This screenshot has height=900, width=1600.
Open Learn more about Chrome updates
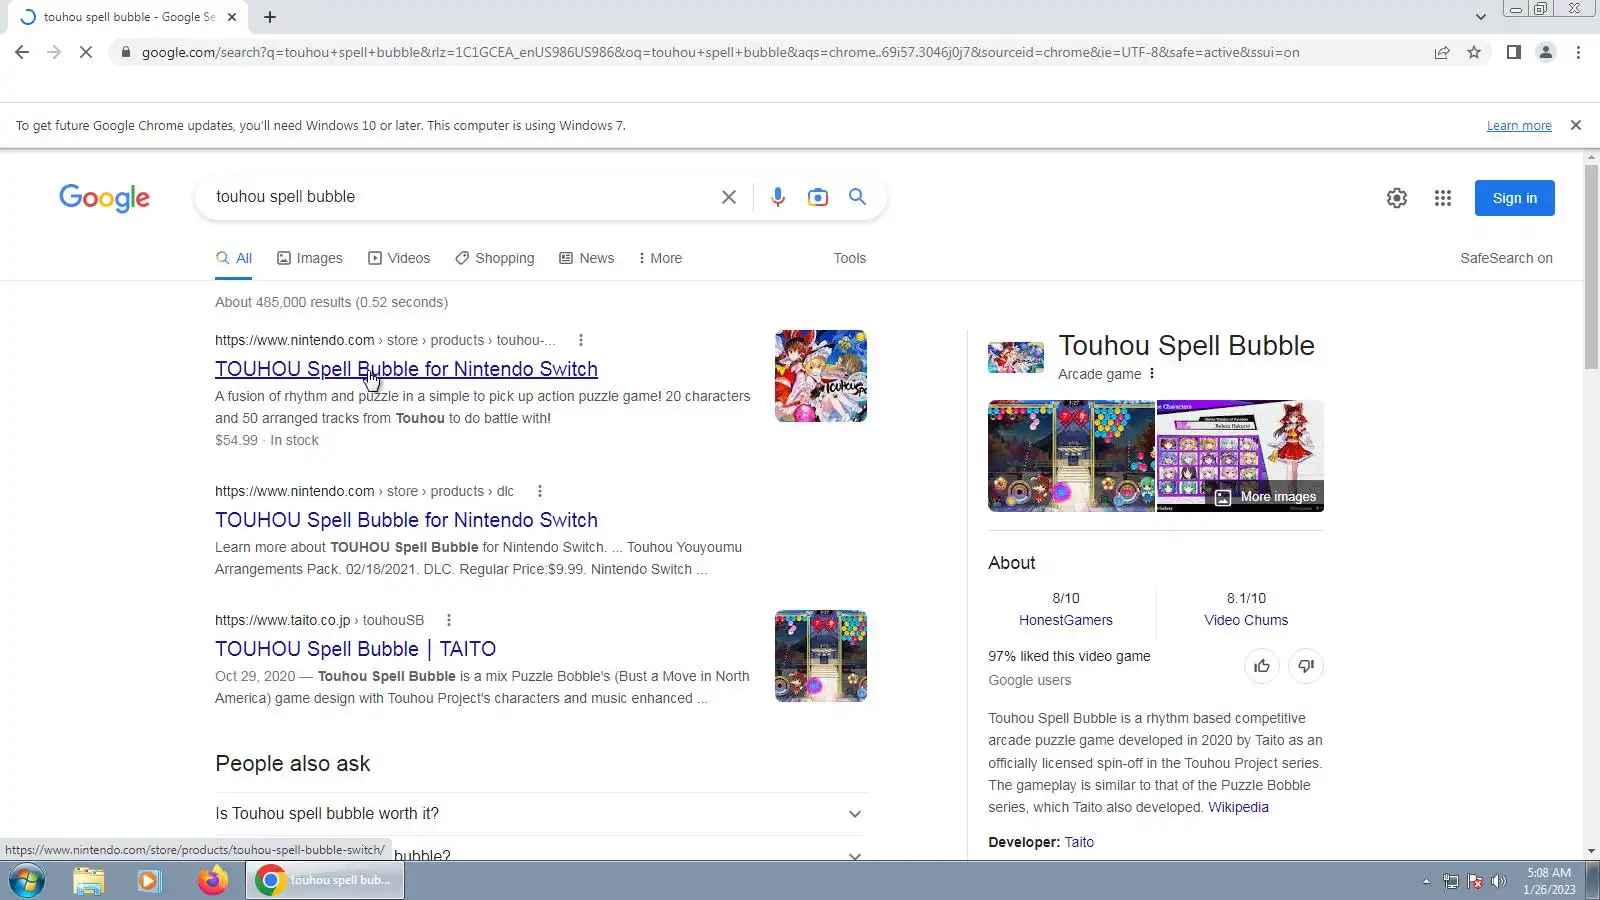point(1519,126)
